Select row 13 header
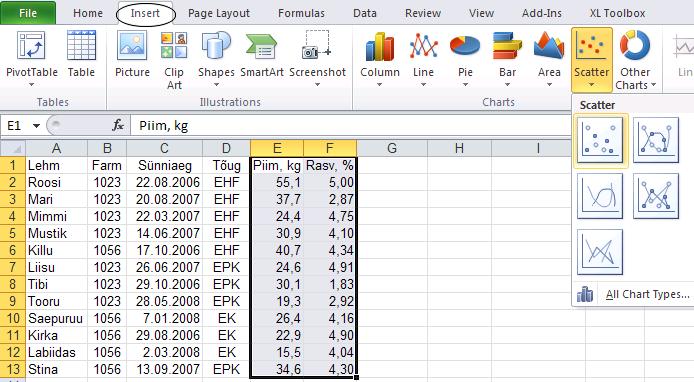This screenshot has height=382, width=694. click(x=13, y=369)
